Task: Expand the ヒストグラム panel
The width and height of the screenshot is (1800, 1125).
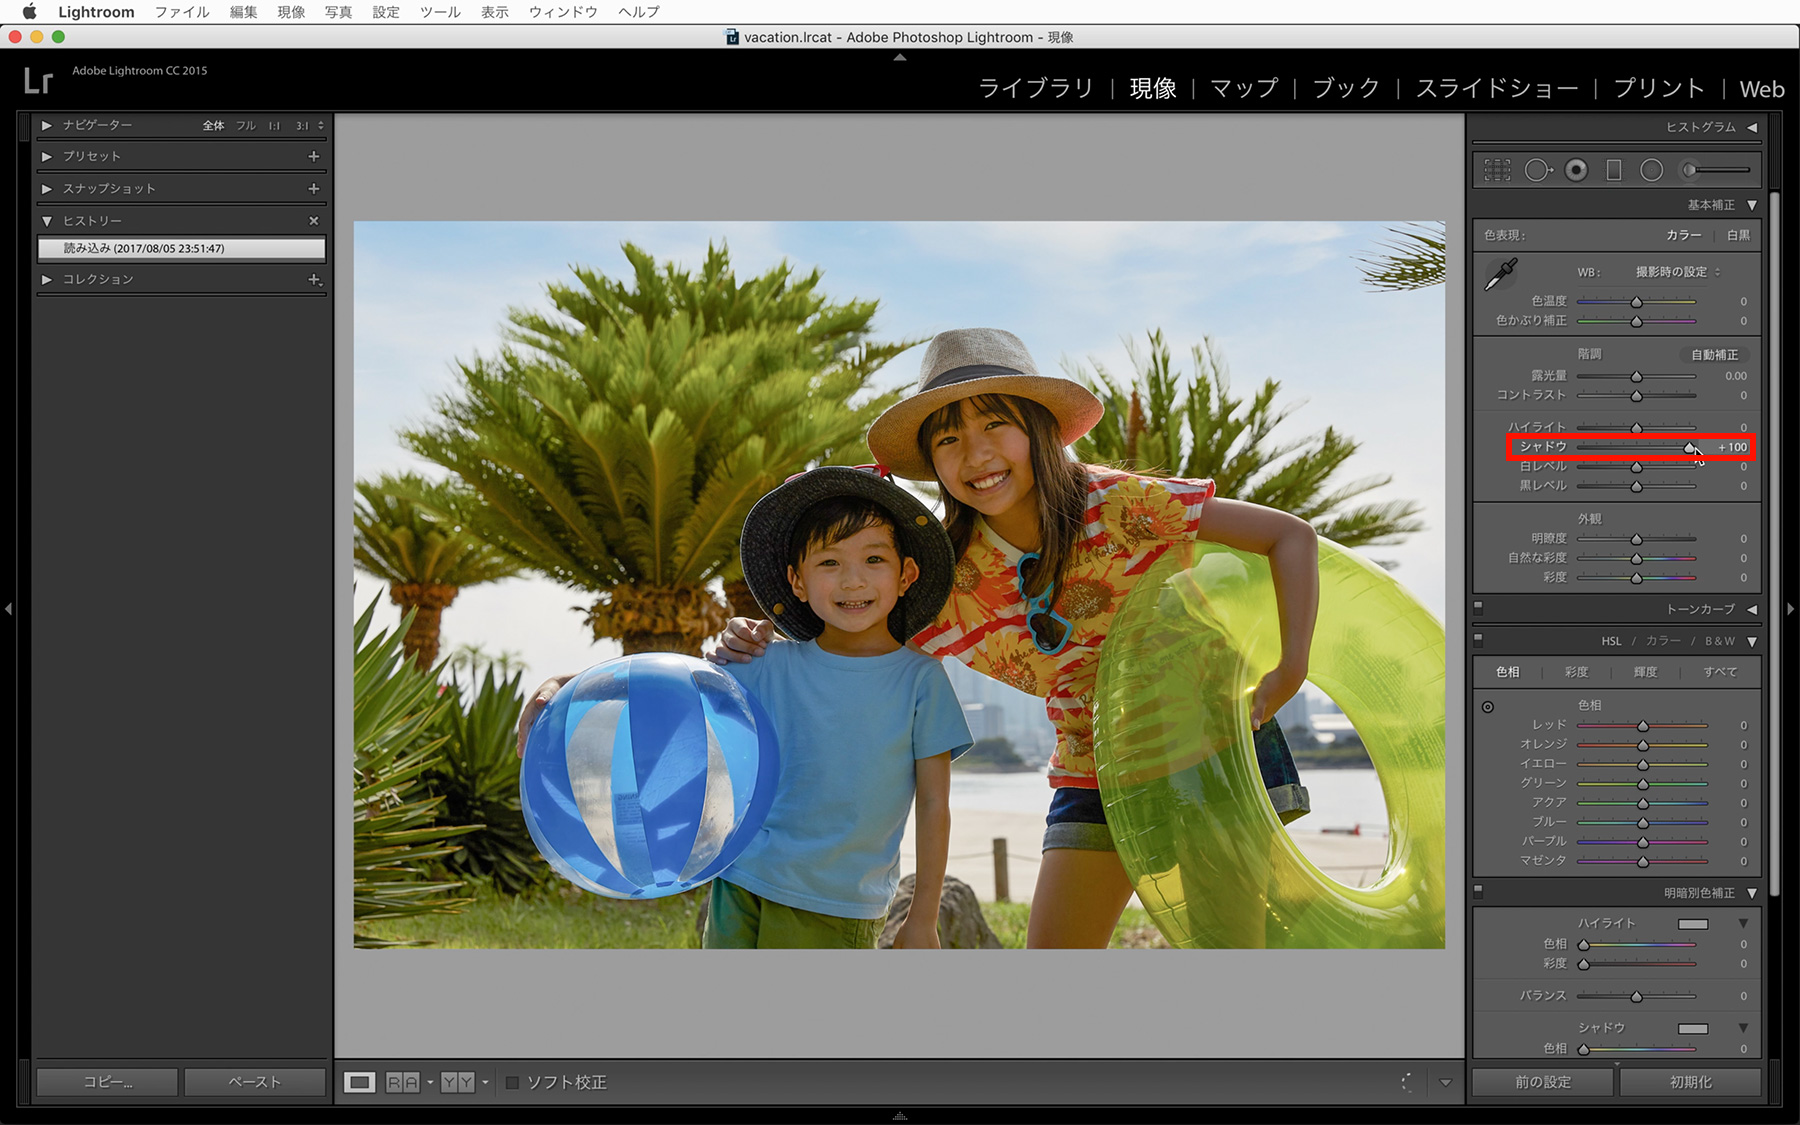Action: (x=1752, y=127)
